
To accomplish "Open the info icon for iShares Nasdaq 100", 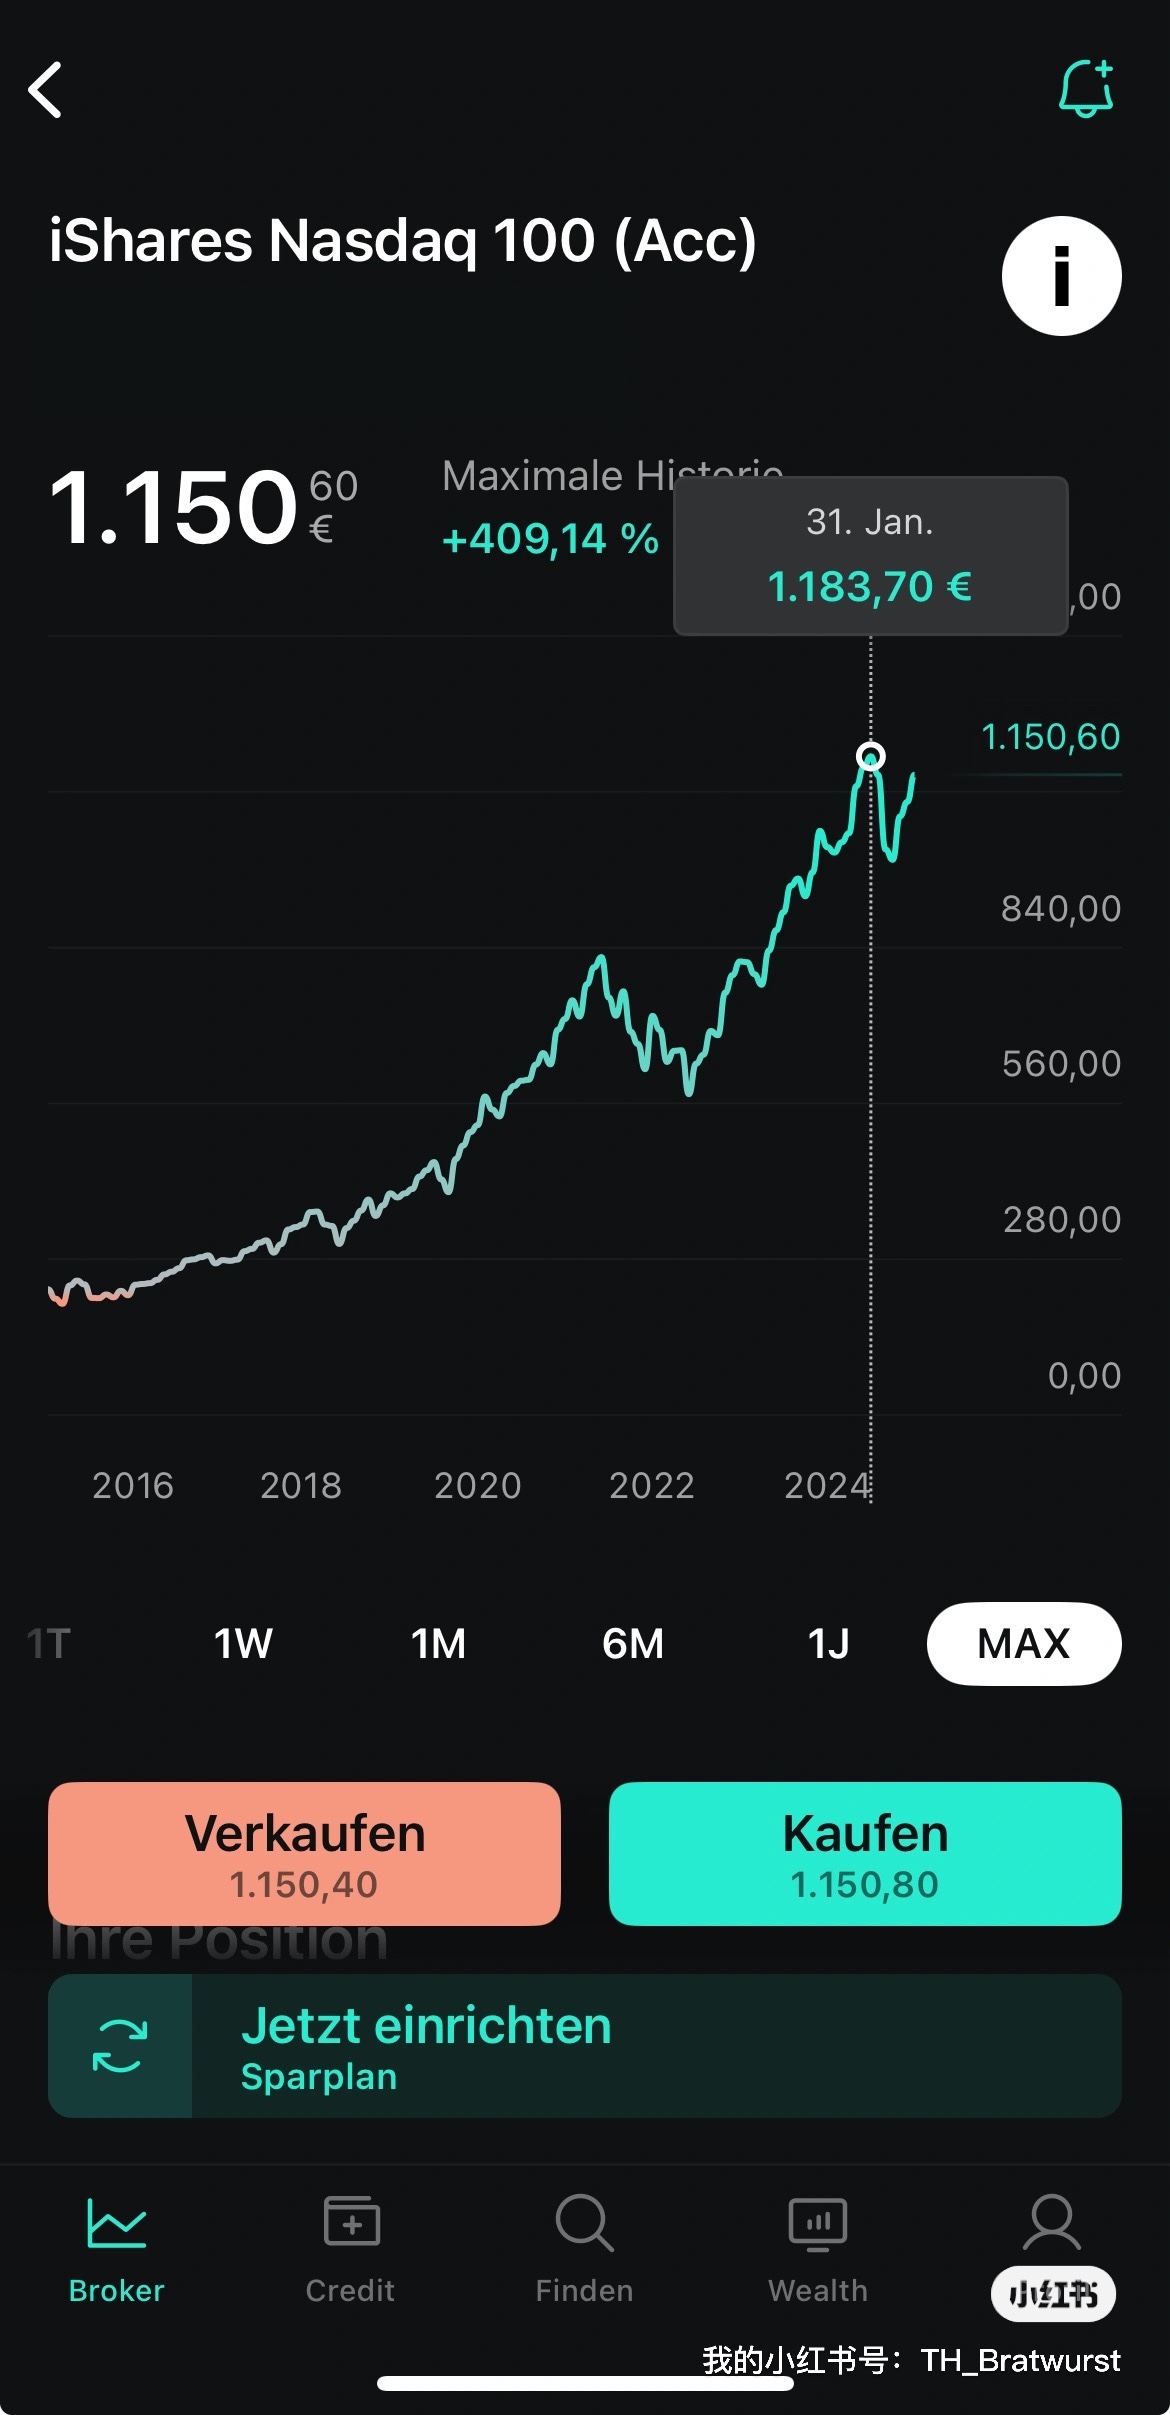I will coord(1061,276).
